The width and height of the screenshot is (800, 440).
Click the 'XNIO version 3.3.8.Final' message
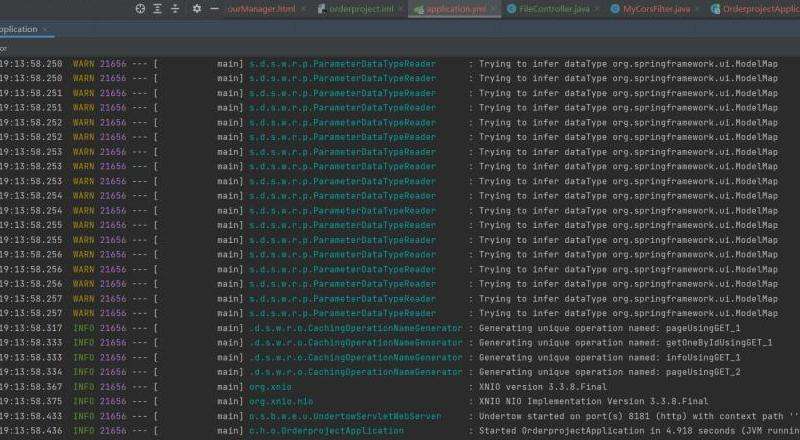543,387
